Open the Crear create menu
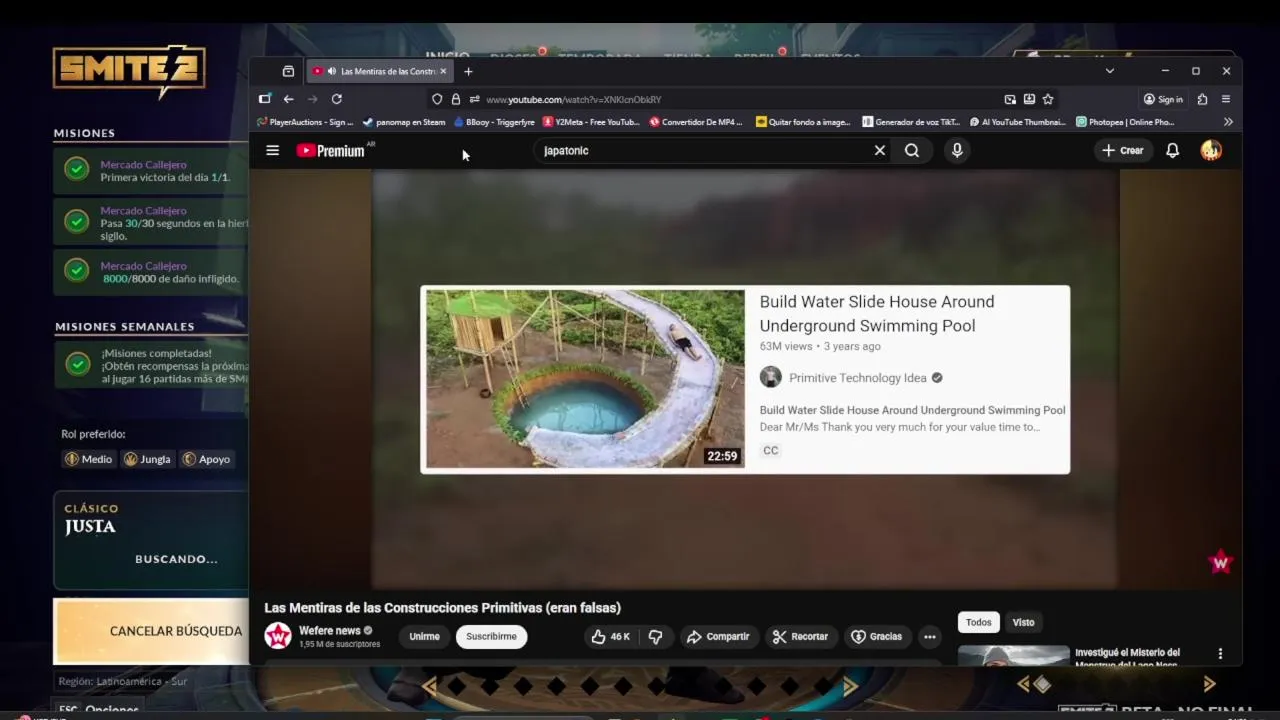This screenshot has height=720, width=1280. tap(1123, 151)
